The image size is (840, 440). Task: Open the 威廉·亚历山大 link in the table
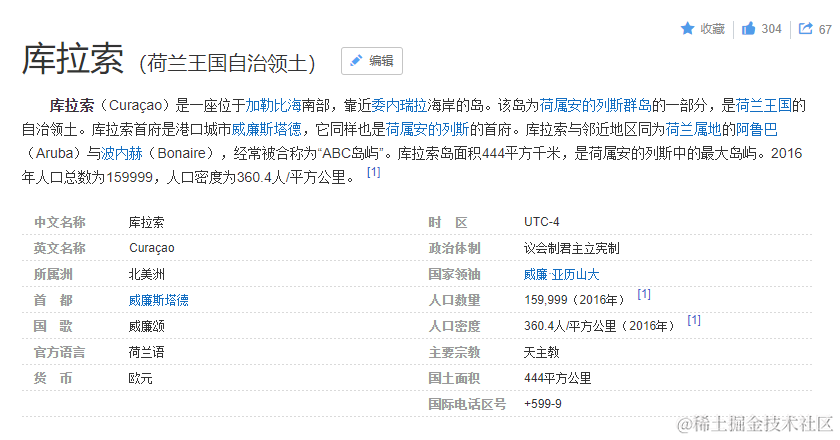coord(561,274)
